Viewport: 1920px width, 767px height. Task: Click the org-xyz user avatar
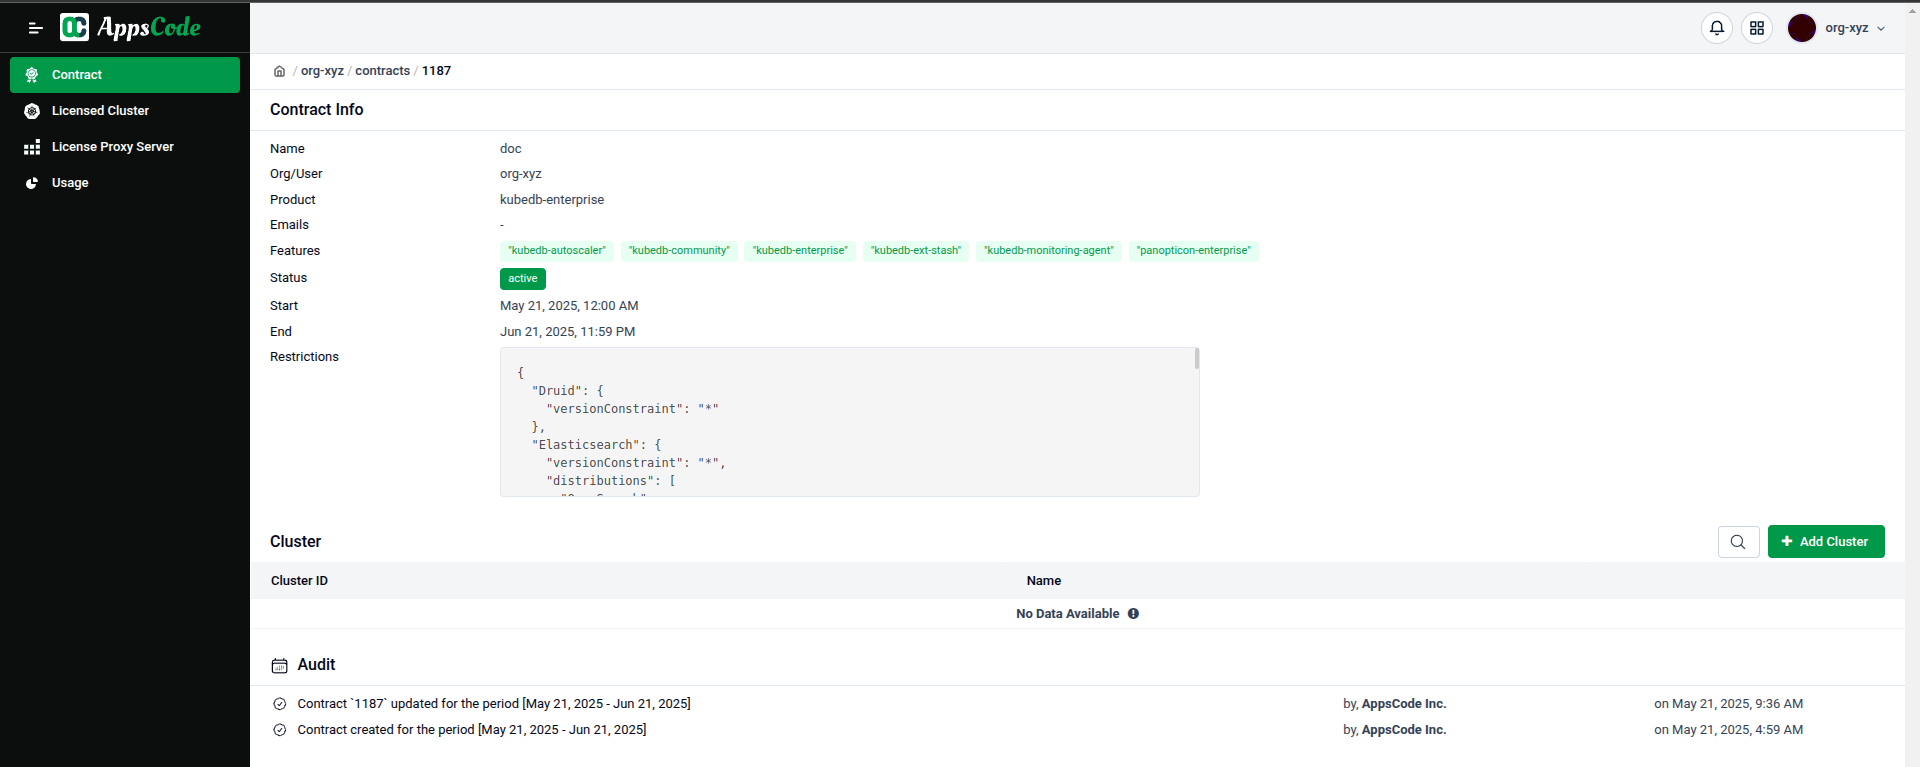(1801, 28)
